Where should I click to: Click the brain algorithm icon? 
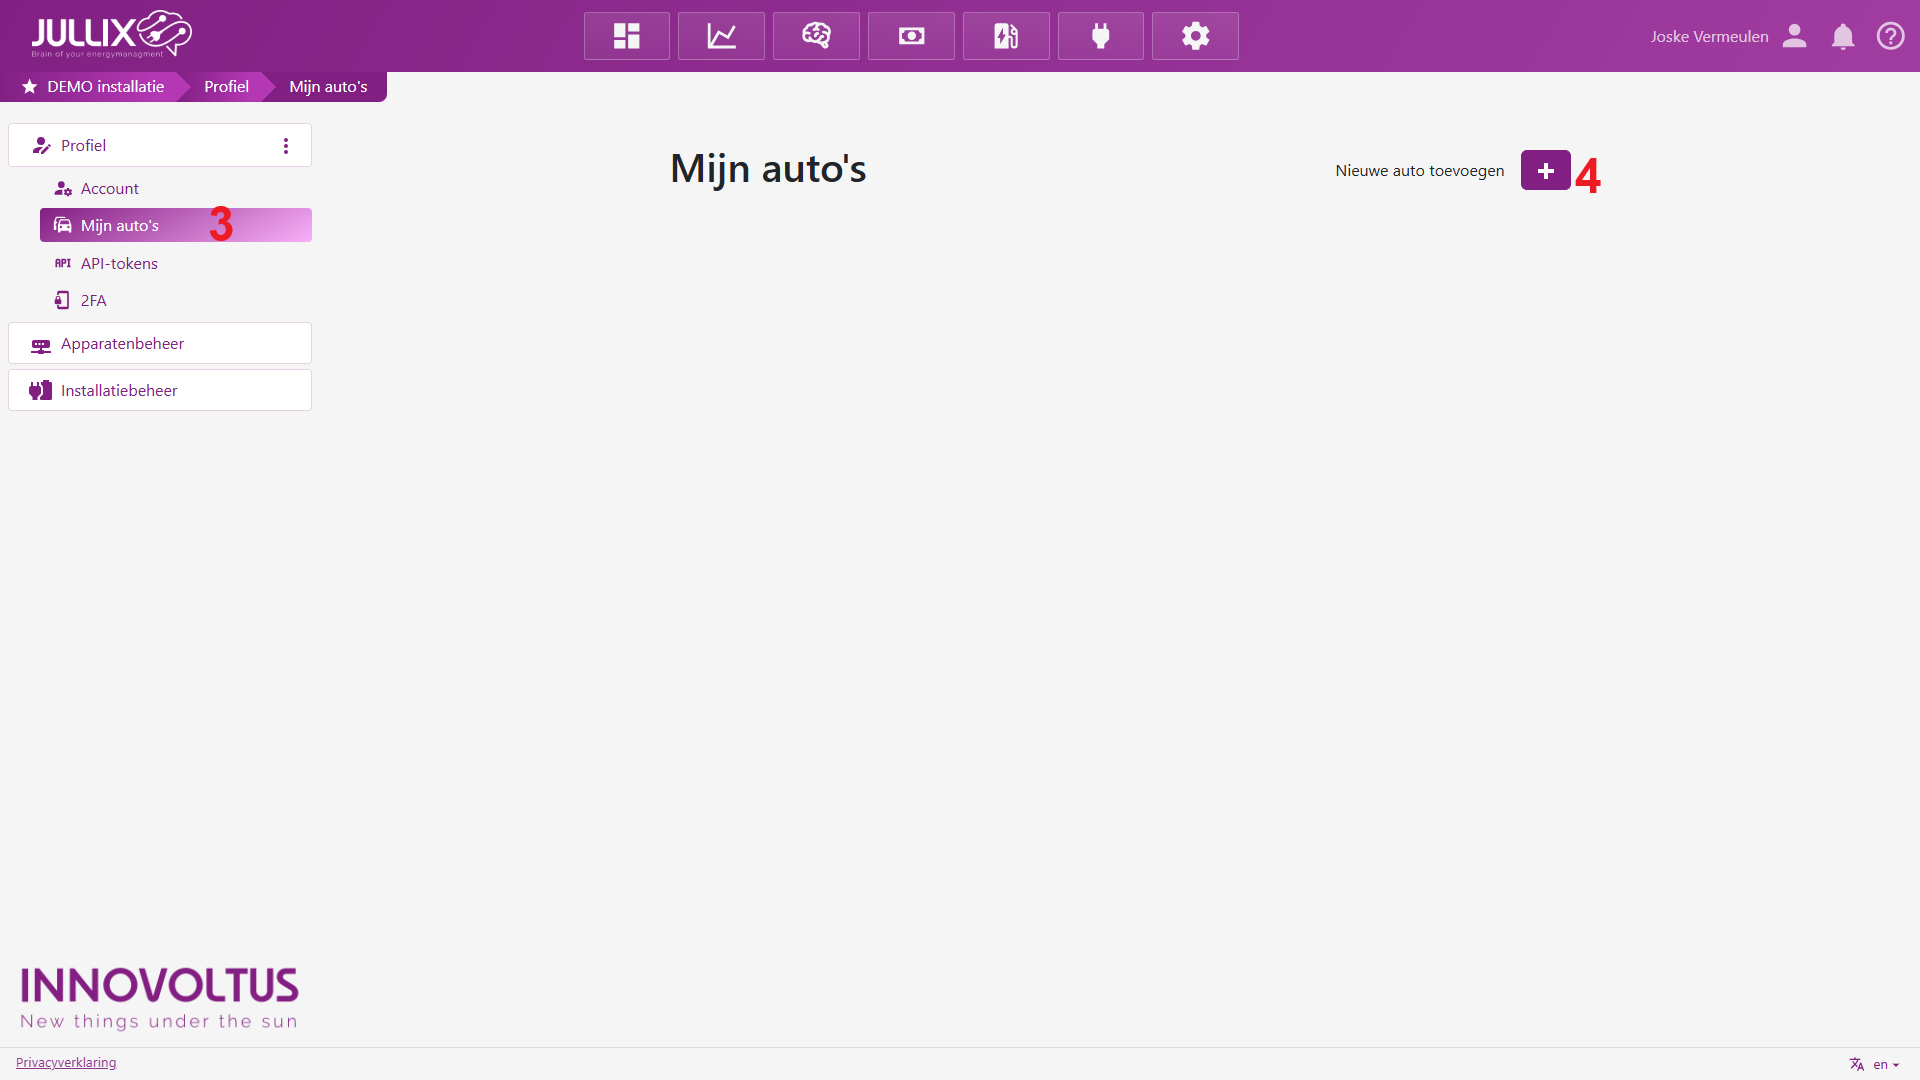click(x=816, y=36)
